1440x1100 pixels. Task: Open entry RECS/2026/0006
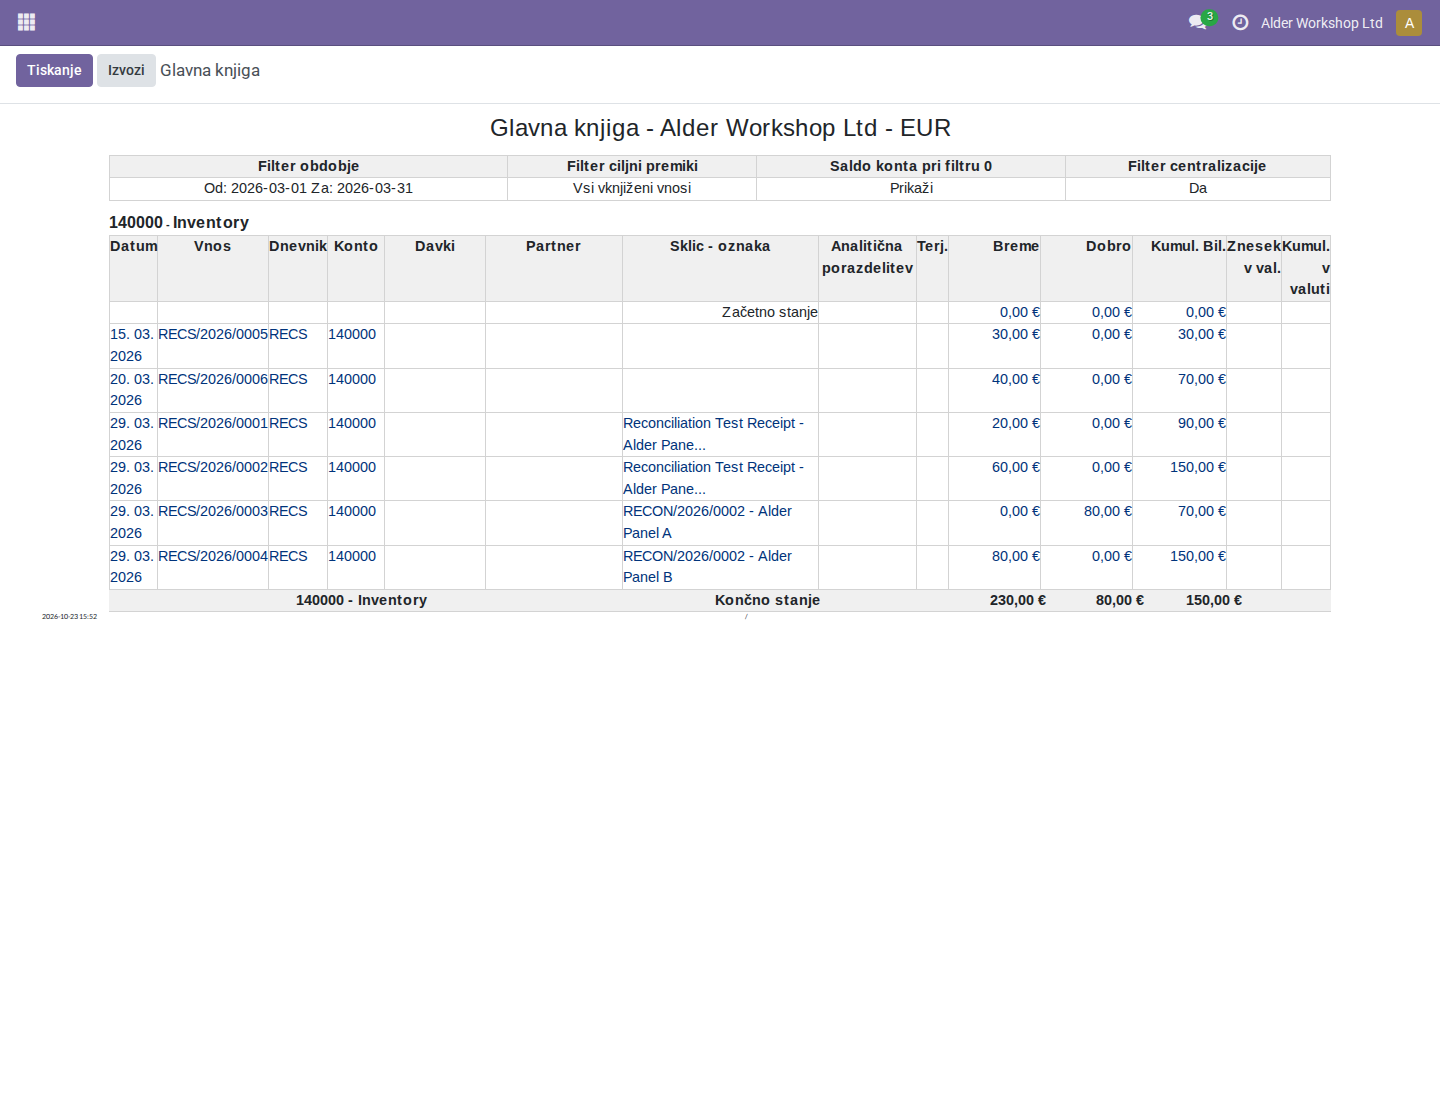point(213,379)
